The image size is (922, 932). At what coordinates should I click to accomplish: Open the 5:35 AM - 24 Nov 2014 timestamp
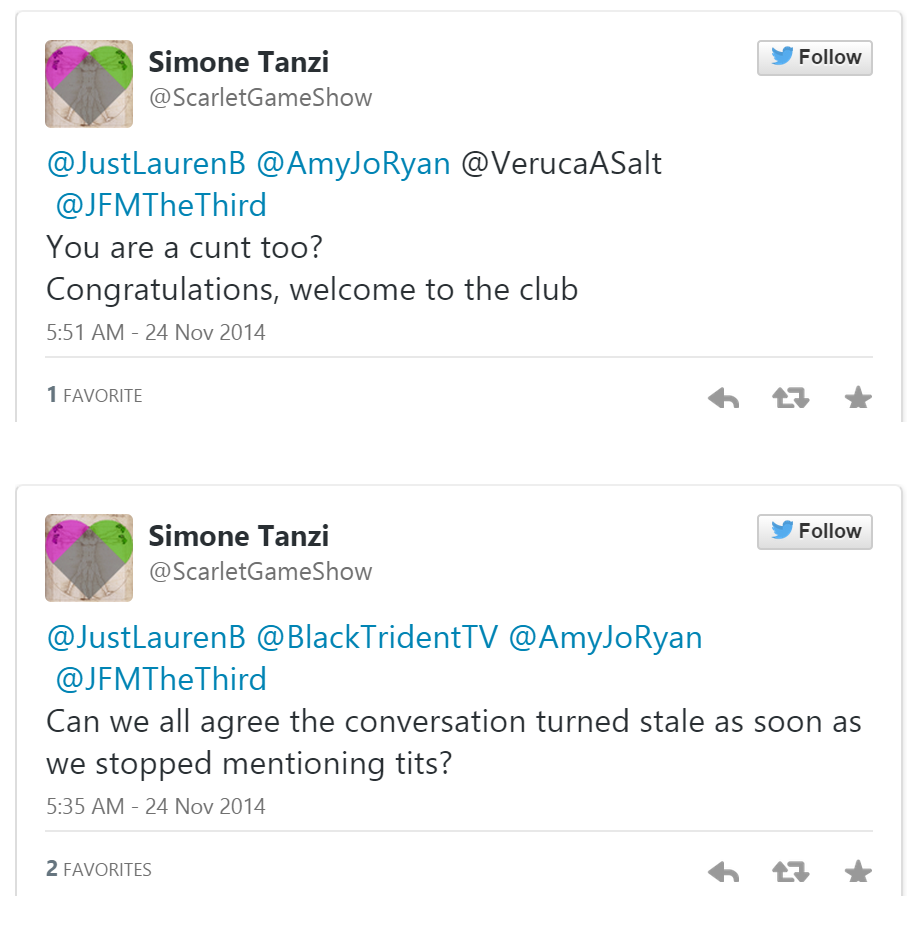(156, 806)
